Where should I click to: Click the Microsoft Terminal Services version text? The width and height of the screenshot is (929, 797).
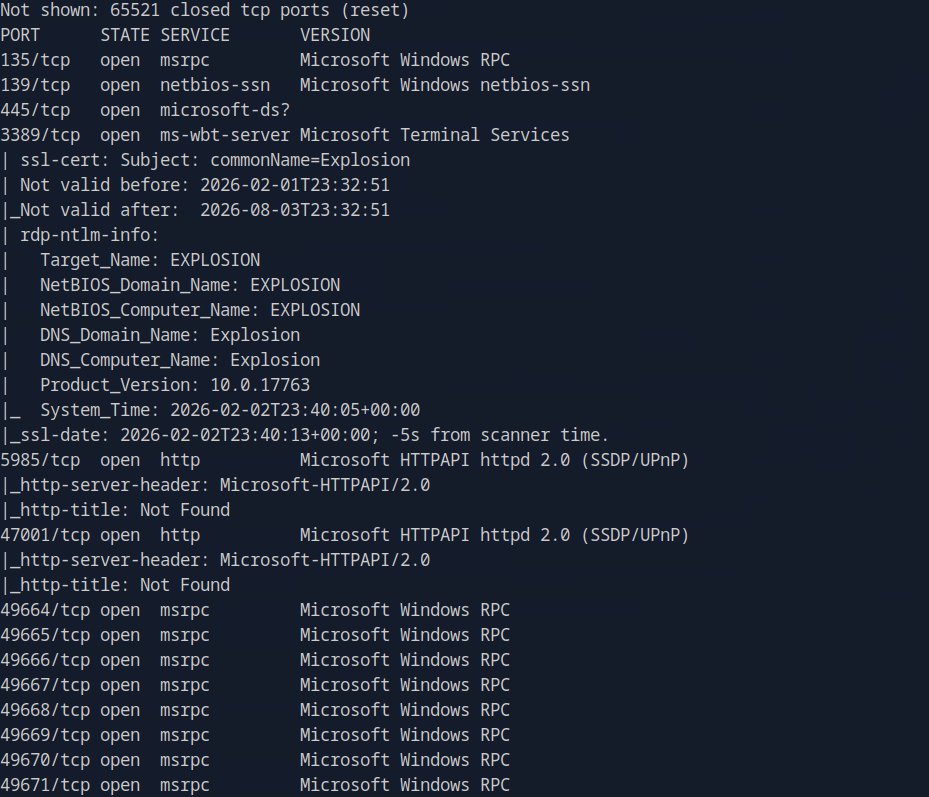coord(435,135)
